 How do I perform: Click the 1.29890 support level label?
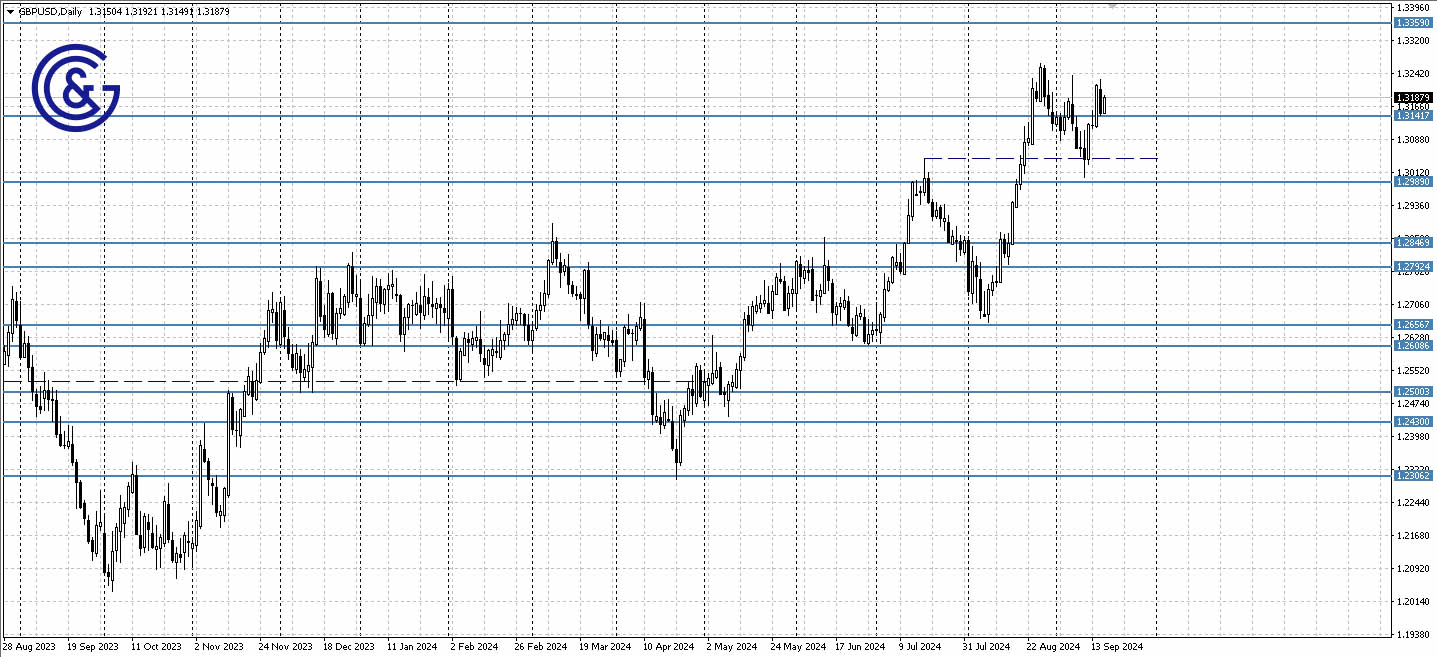(1412, 181)
